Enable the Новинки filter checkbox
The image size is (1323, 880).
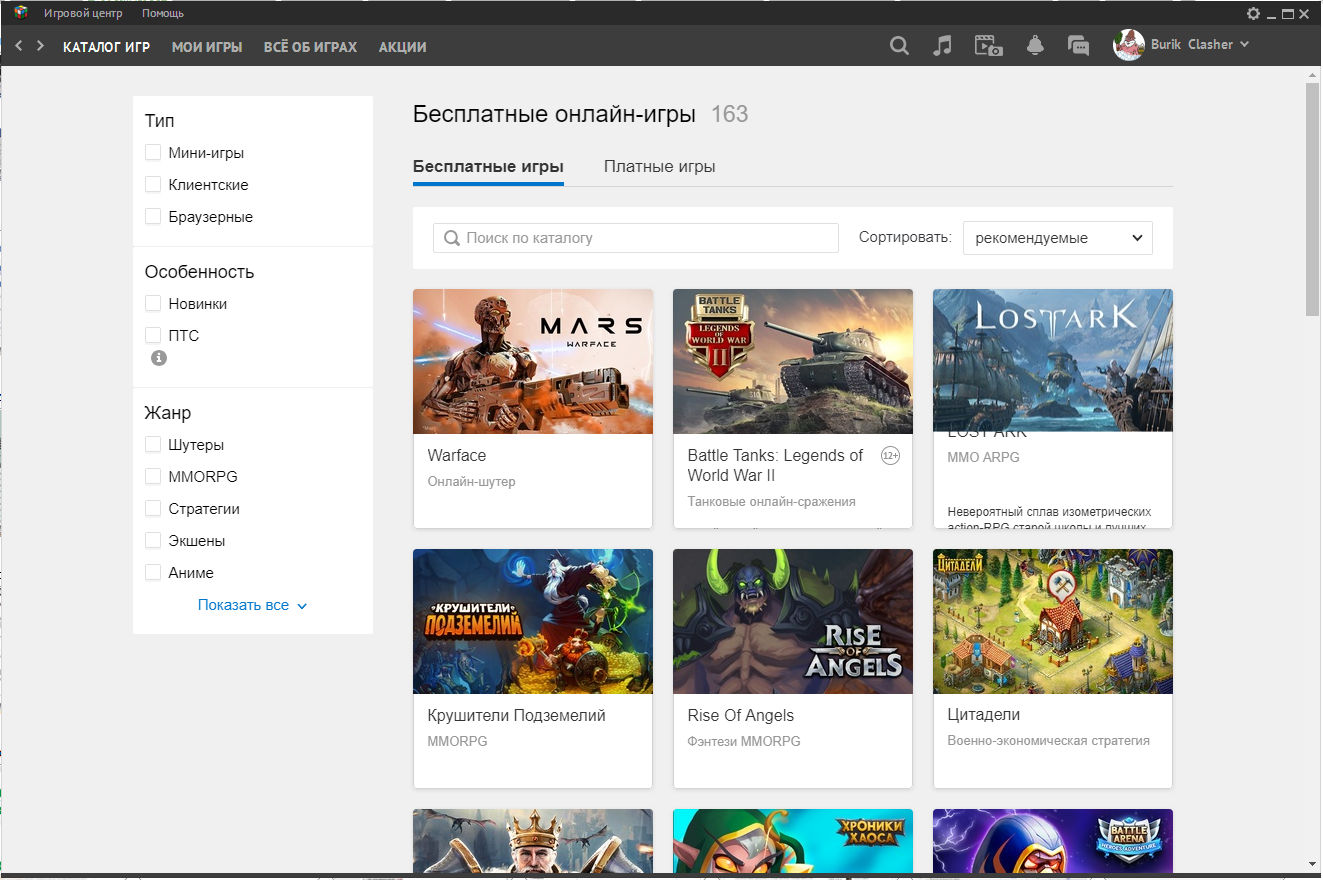[x=153, y=304]
